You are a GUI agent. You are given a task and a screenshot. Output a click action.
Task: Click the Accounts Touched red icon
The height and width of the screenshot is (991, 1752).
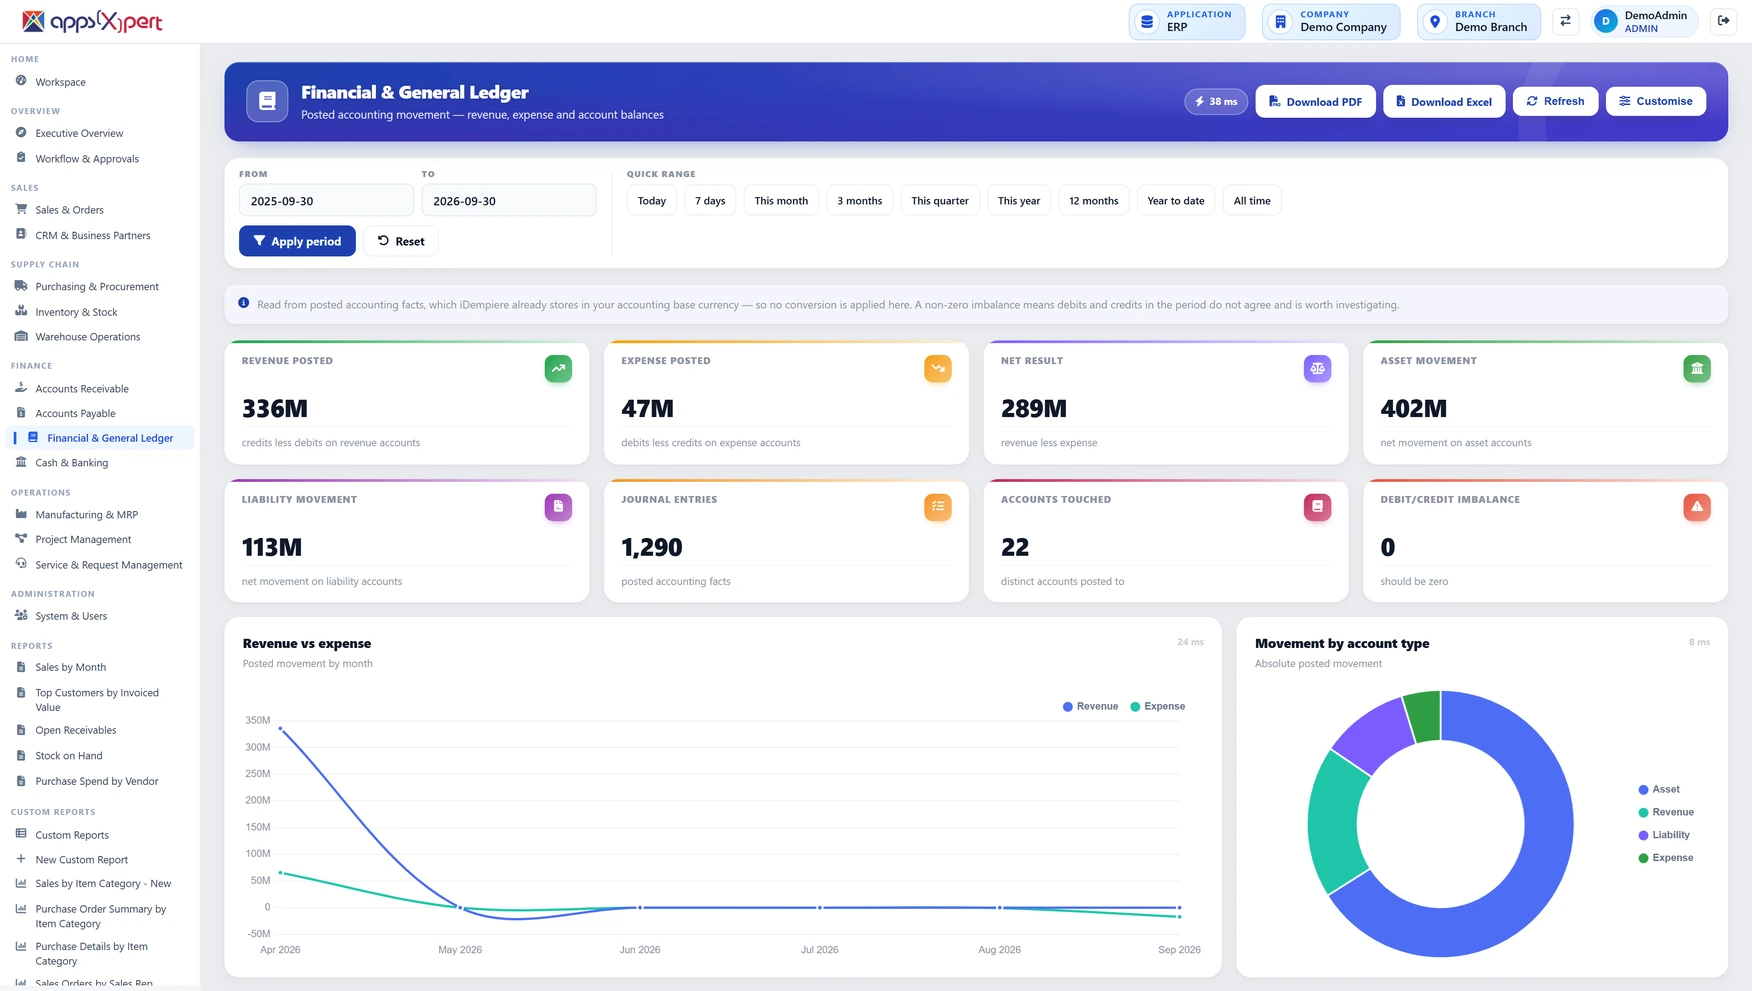pyautogui.click(x=1317, y=507)
